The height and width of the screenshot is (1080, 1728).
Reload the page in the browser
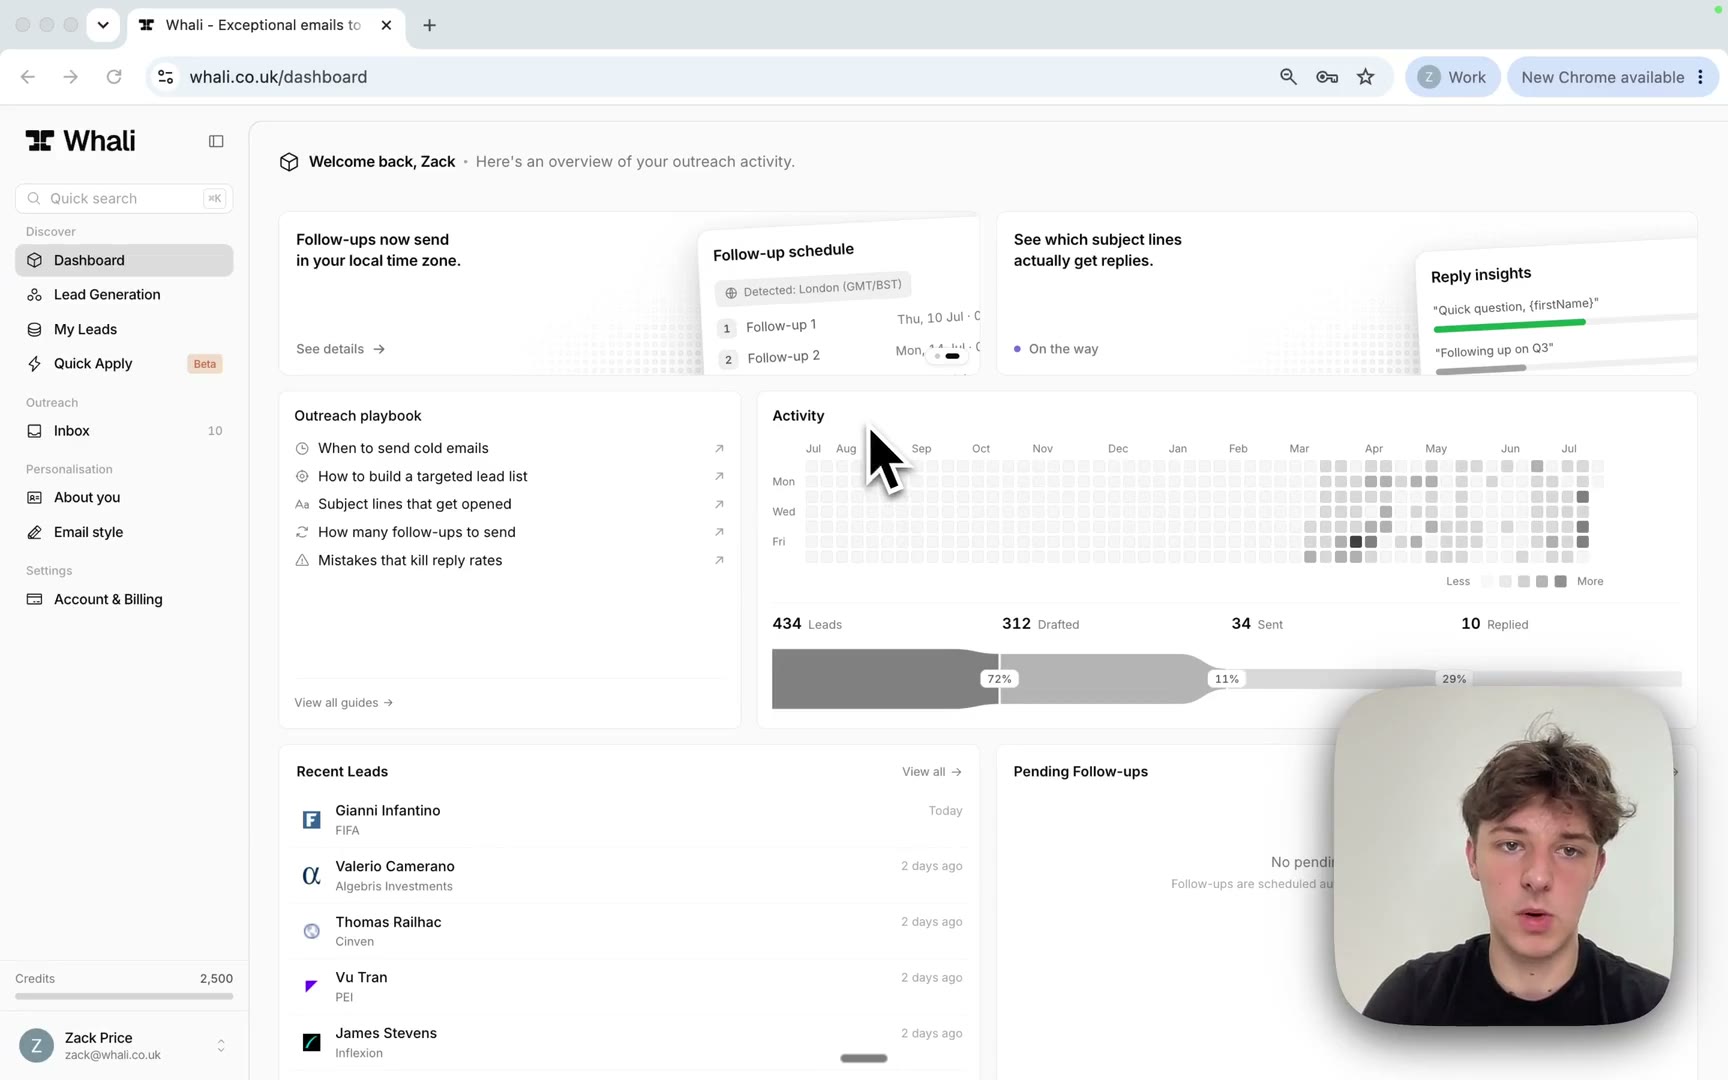click(114, 77)
